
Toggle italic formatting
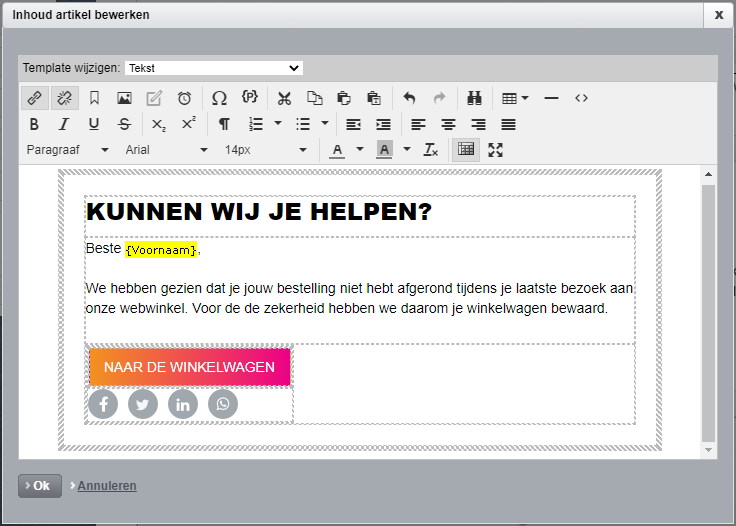(x=64, y=124)
